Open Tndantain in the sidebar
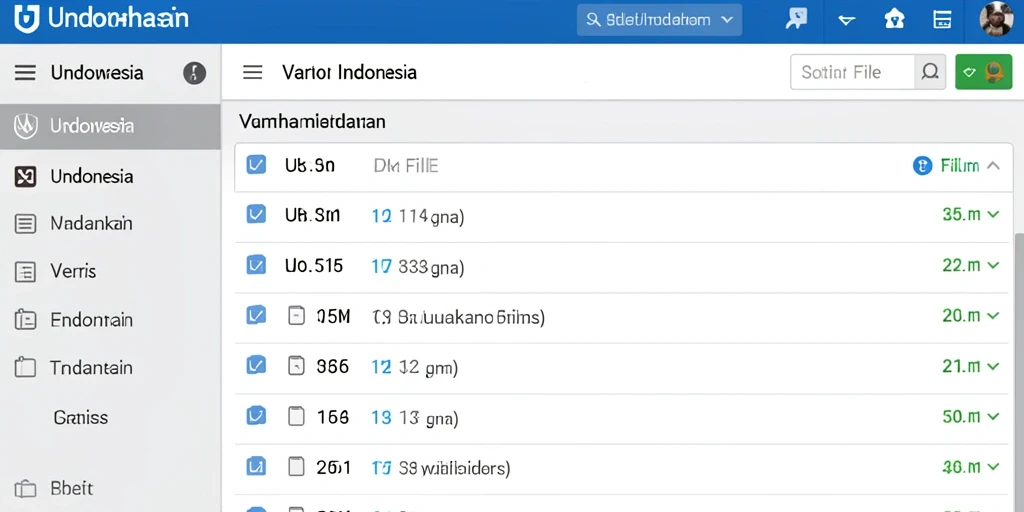 (110, 367)
